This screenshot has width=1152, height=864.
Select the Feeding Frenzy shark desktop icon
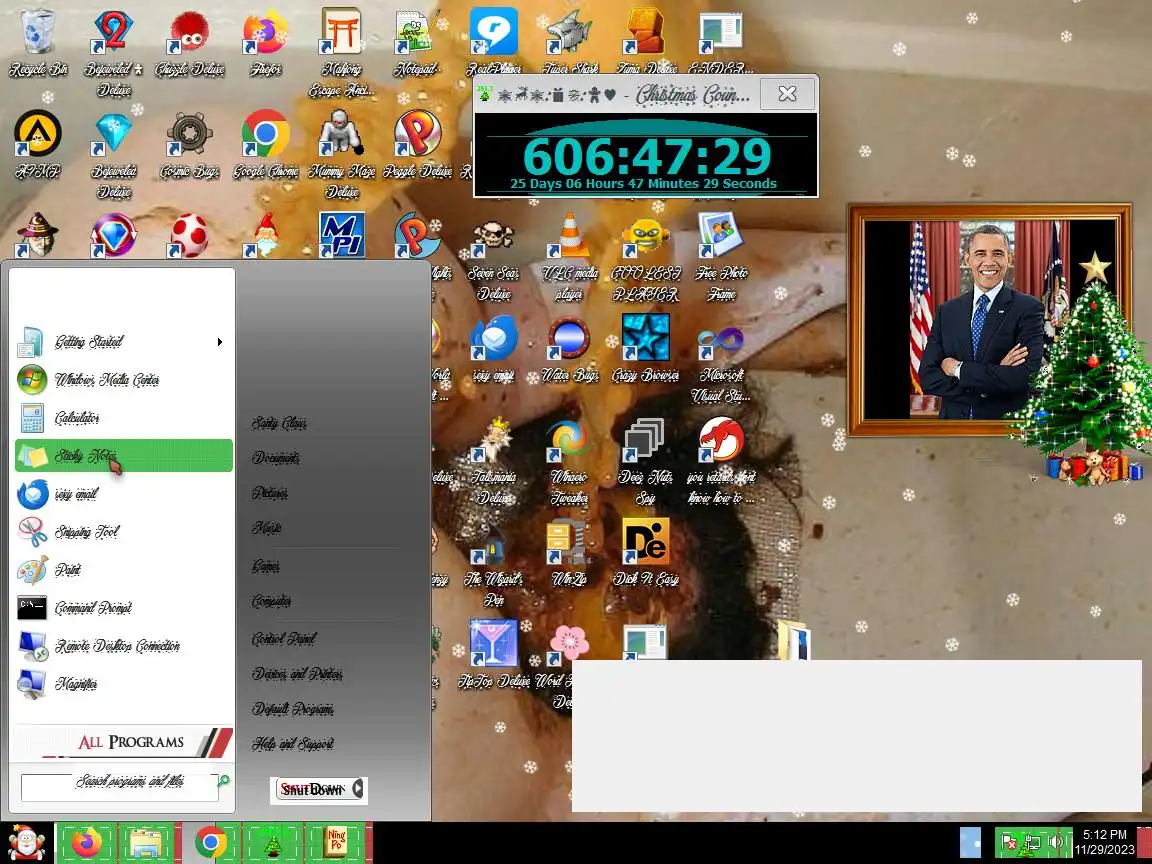(569, 40)
